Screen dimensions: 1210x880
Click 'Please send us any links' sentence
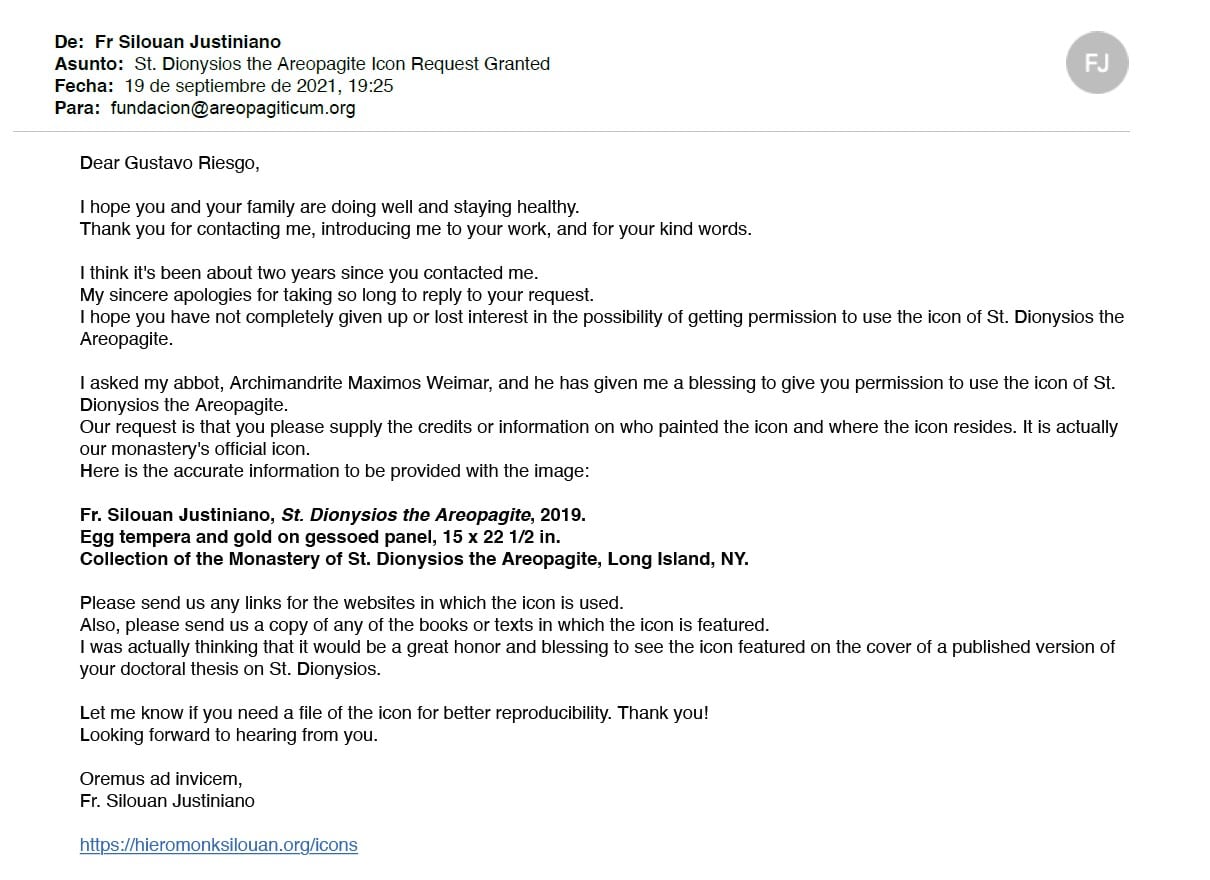351,603
